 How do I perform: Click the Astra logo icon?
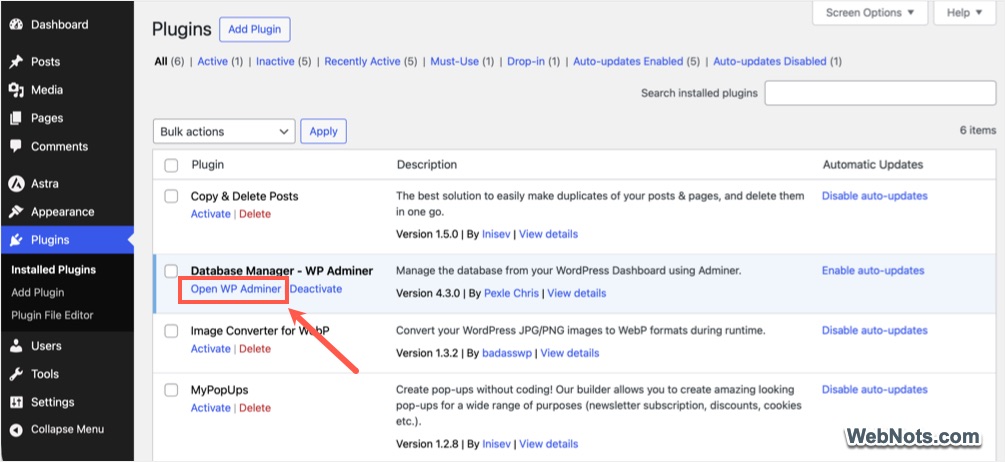click(16, 184)
